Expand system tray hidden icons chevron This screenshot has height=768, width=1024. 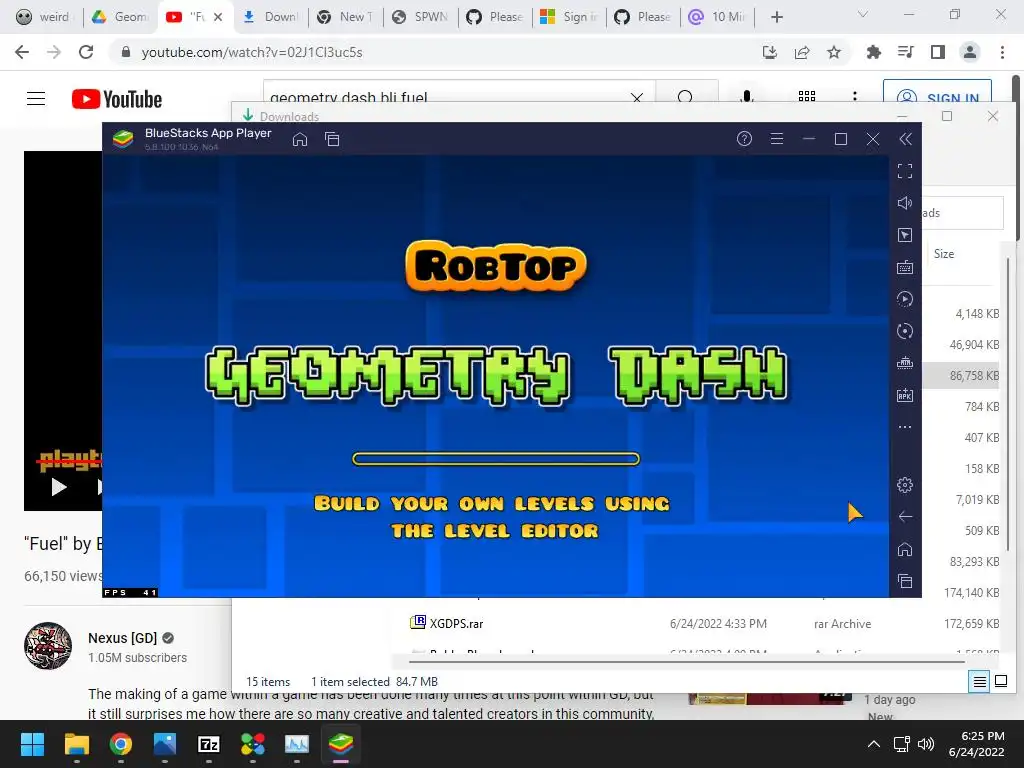(873, 744)
